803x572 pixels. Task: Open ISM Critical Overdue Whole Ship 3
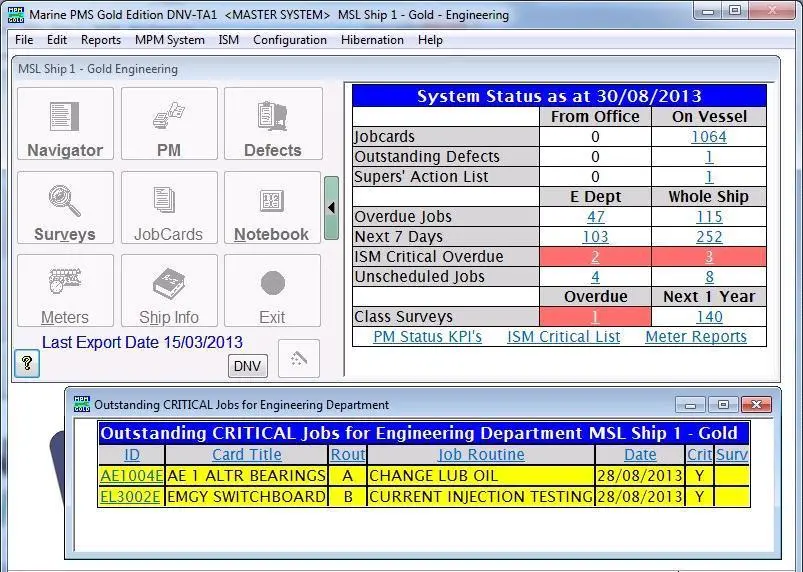point(709,257)
